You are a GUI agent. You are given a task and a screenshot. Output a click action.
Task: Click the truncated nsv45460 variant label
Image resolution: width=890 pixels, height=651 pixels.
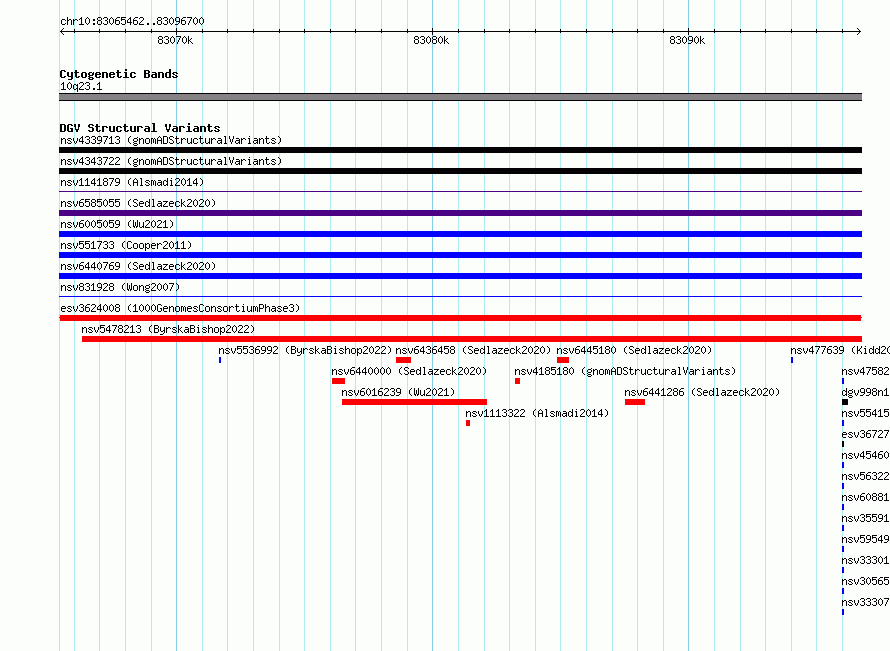(x=865, y=455)
